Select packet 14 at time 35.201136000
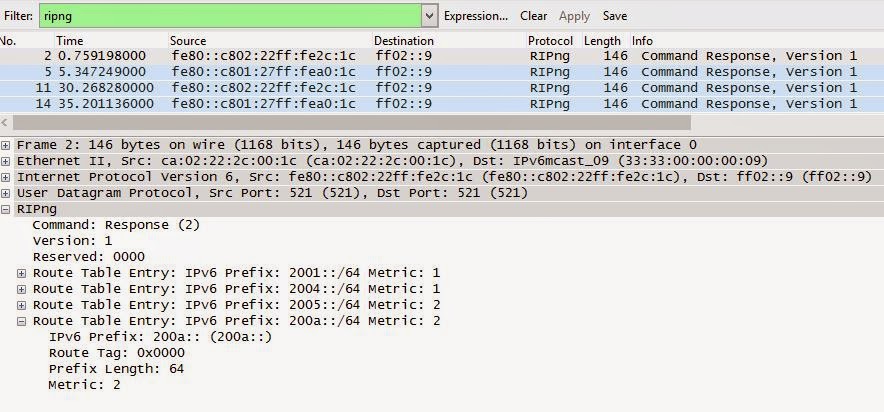The image size is (884, 412). tap(300, 104)
